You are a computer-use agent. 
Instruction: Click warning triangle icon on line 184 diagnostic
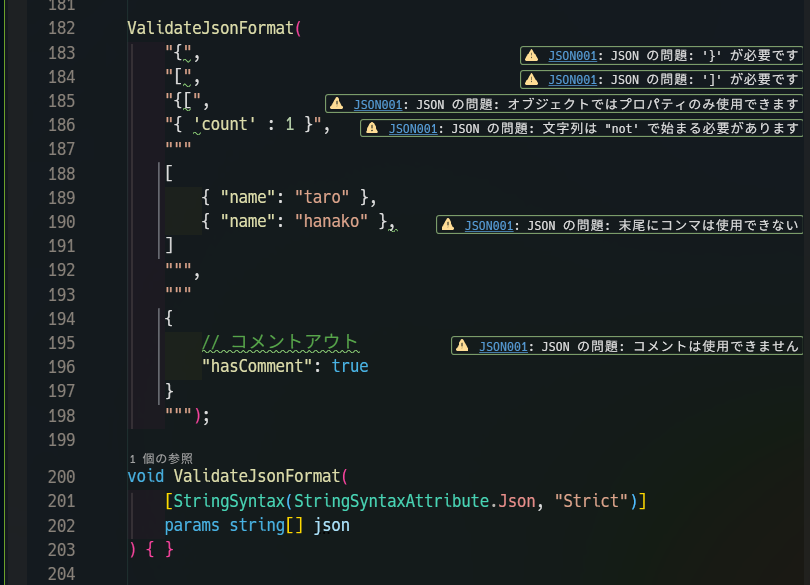(x=532, y=79)
